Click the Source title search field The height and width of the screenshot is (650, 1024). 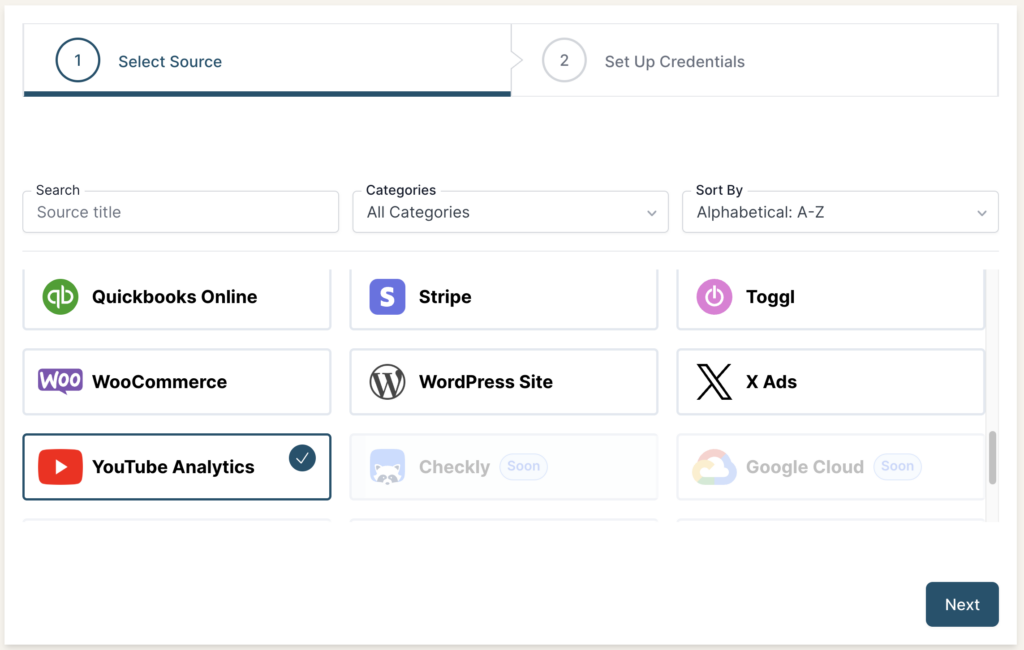point(180,212)
